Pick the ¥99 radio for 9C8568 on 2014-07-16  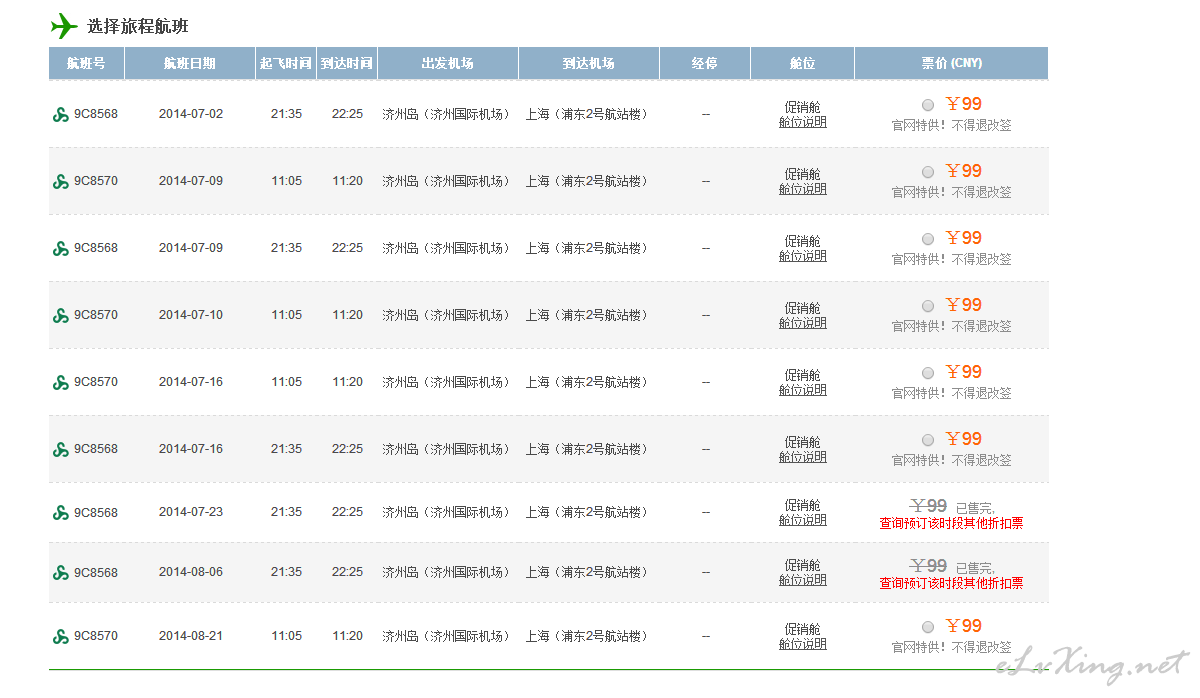(928, 440)
